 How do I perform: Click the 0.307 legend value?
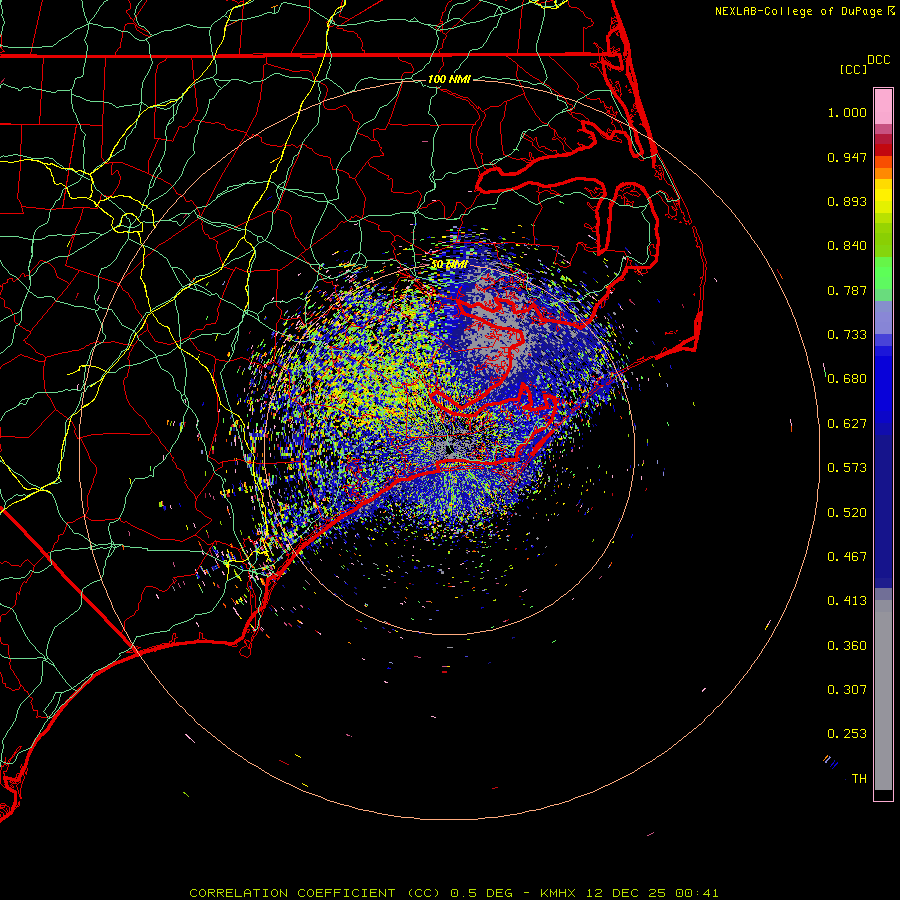coord(847,689)
